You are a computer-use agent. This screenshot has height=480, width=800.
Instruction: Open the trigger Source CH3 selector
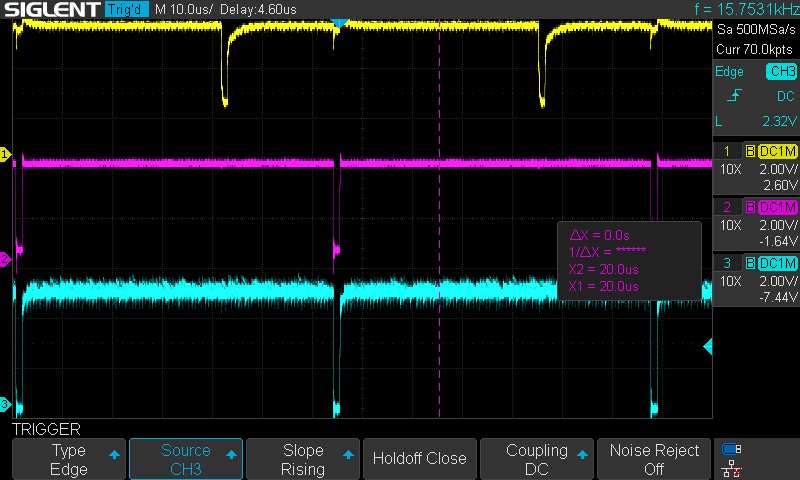pos(186,459)
